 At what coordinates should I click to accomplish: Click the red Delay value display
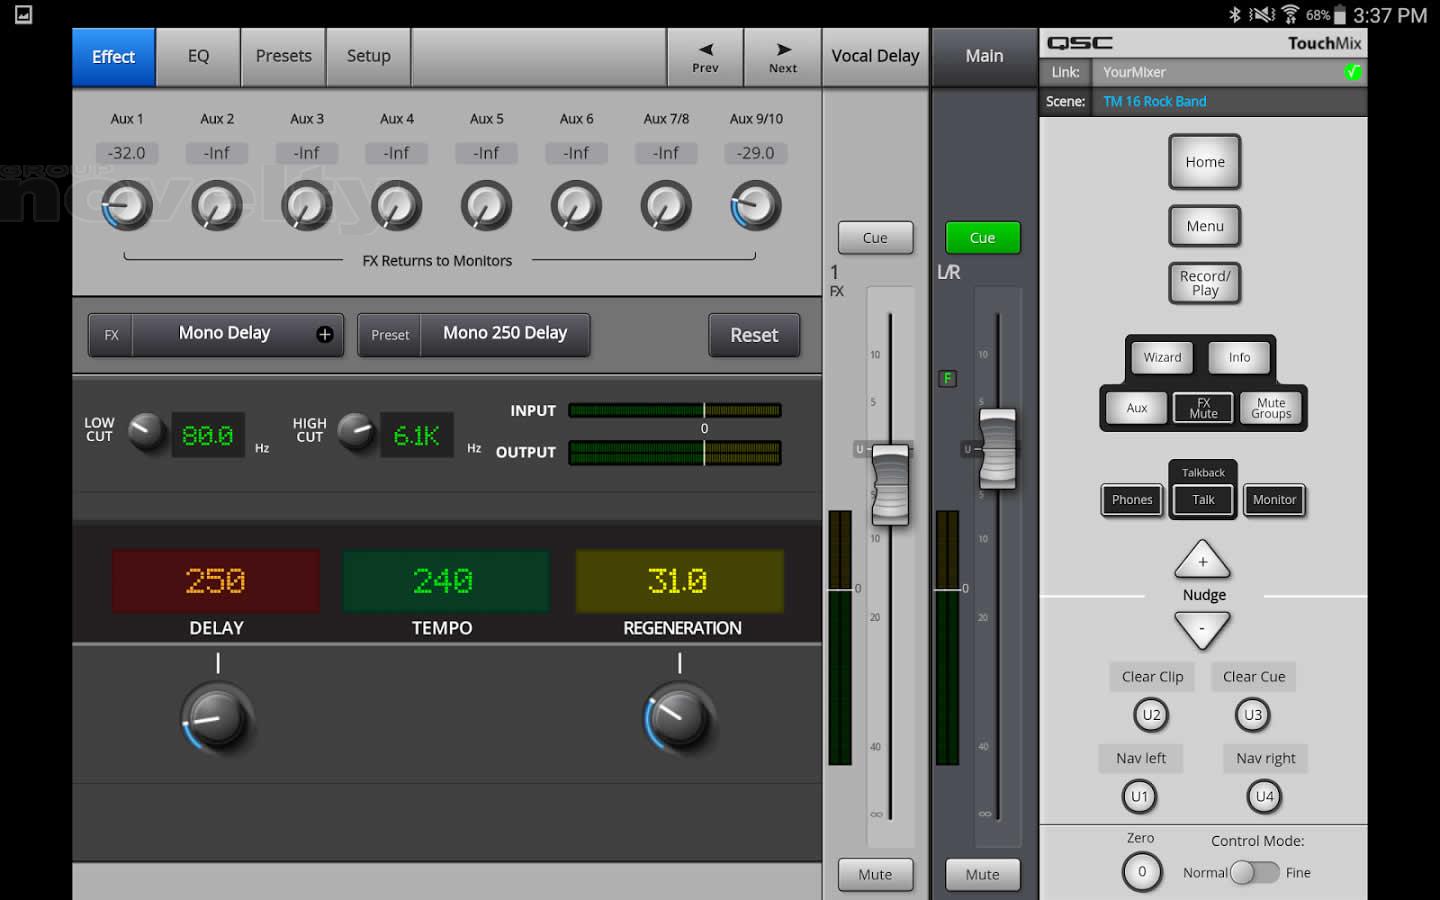click(216, 581)
